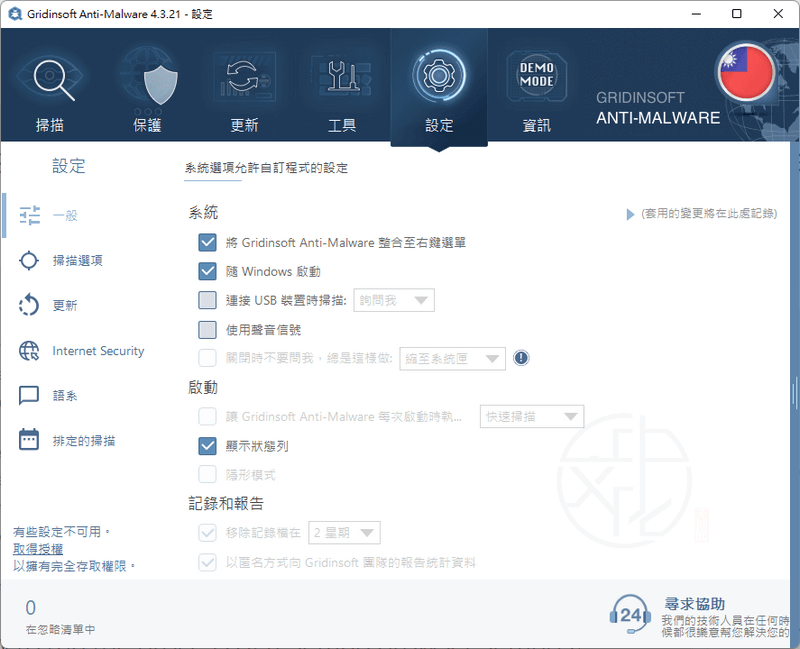Click the blue exclamation info icon
The height and width of the screenshot is (649, 800).
[521, 358]
